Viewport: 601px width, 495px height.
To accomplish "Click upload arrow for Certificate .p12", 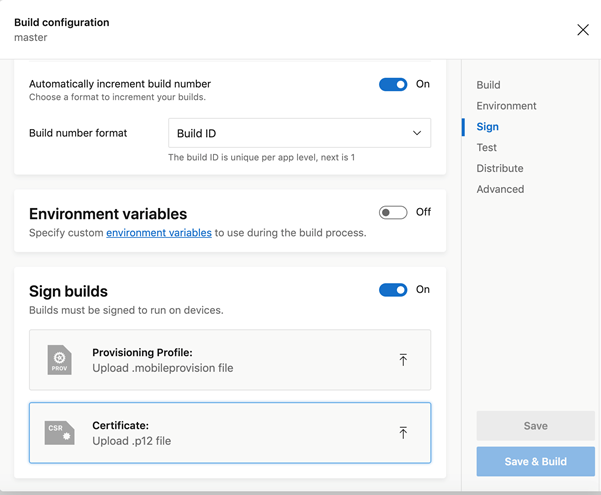I will [403, 433].
